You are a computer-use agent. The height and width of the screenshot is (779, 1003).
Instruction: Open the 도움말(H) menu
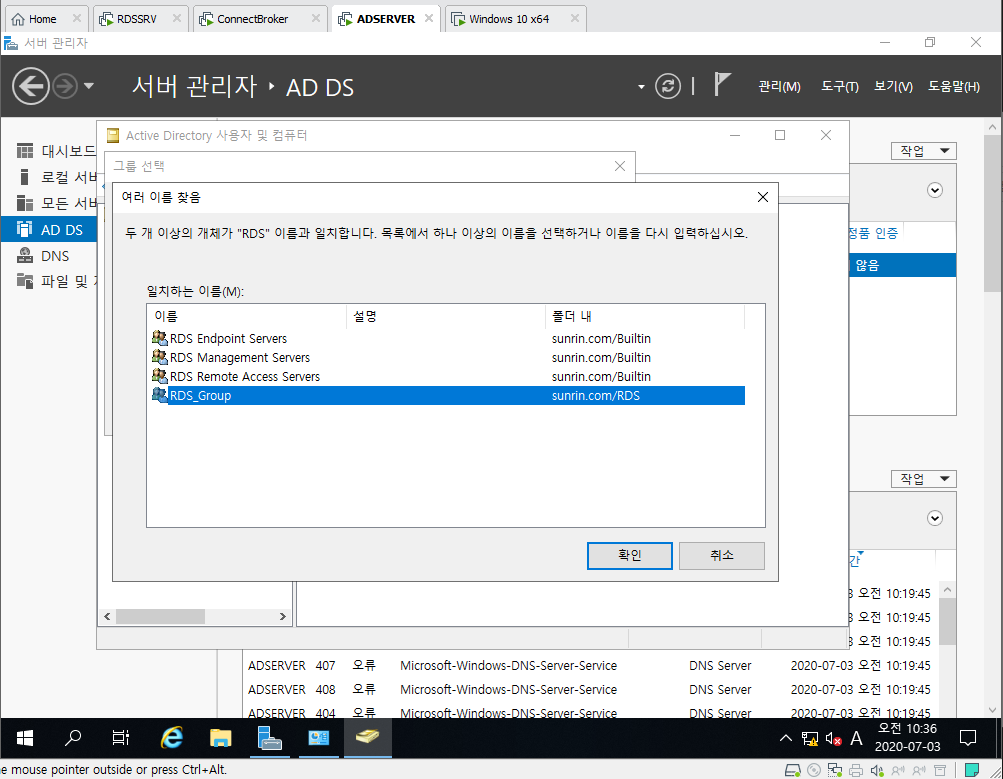pos(954,86)
